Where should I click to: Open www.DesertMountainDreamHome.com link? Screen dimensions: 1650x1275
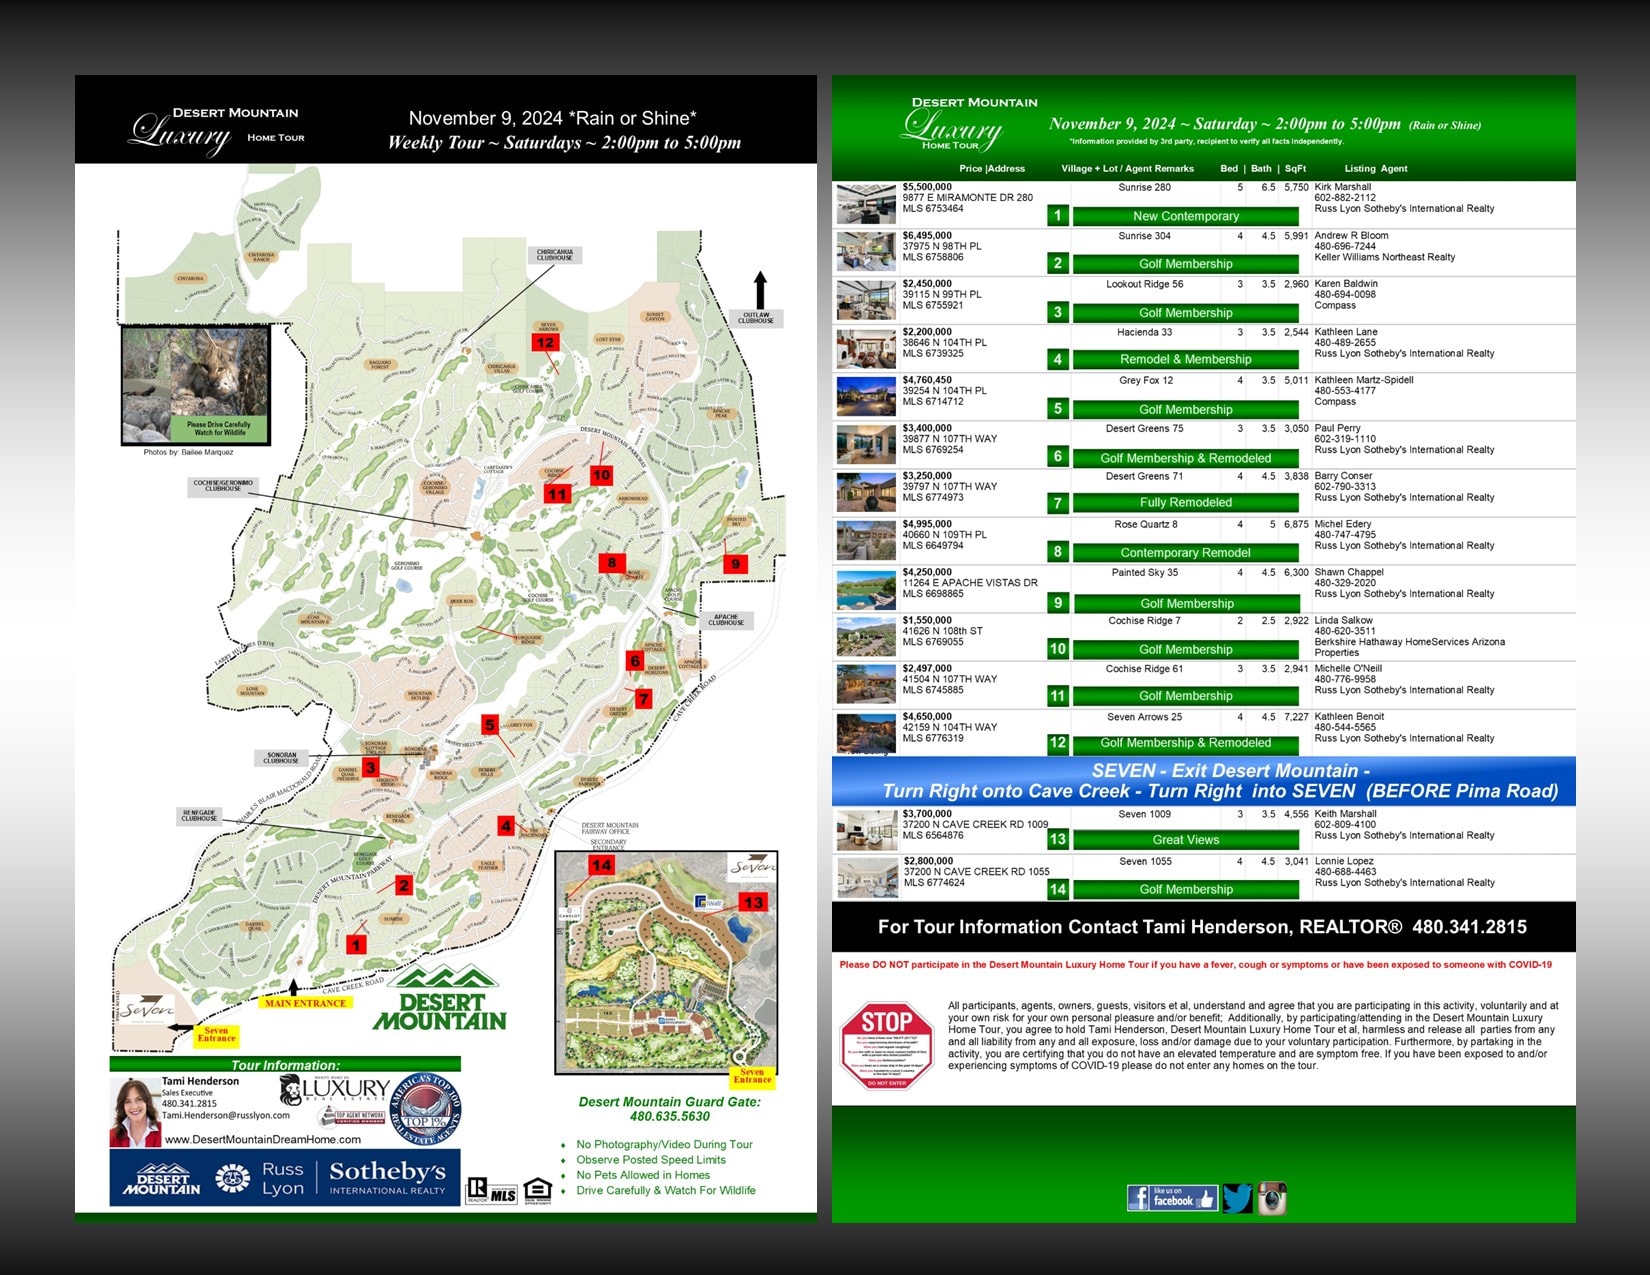click(x=262, y=1139)
